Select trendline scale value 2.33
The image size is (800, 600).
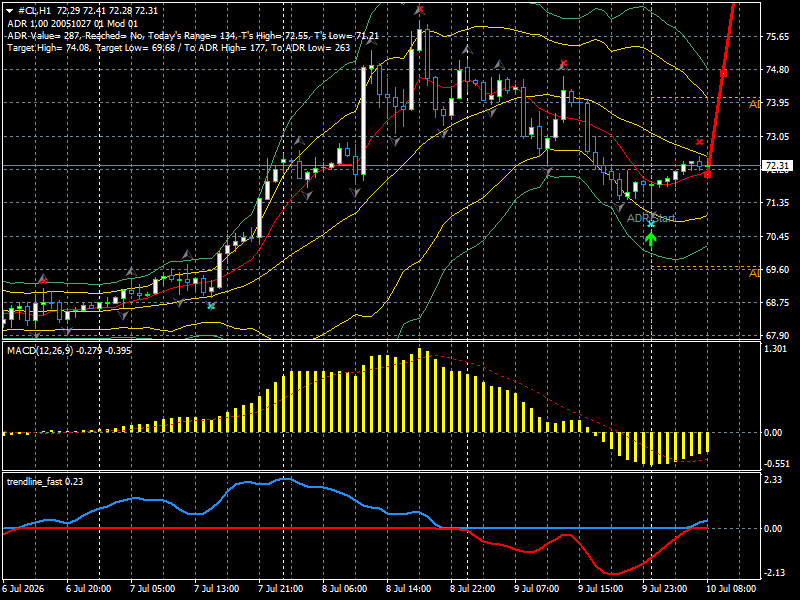click(x=773, y=480)
